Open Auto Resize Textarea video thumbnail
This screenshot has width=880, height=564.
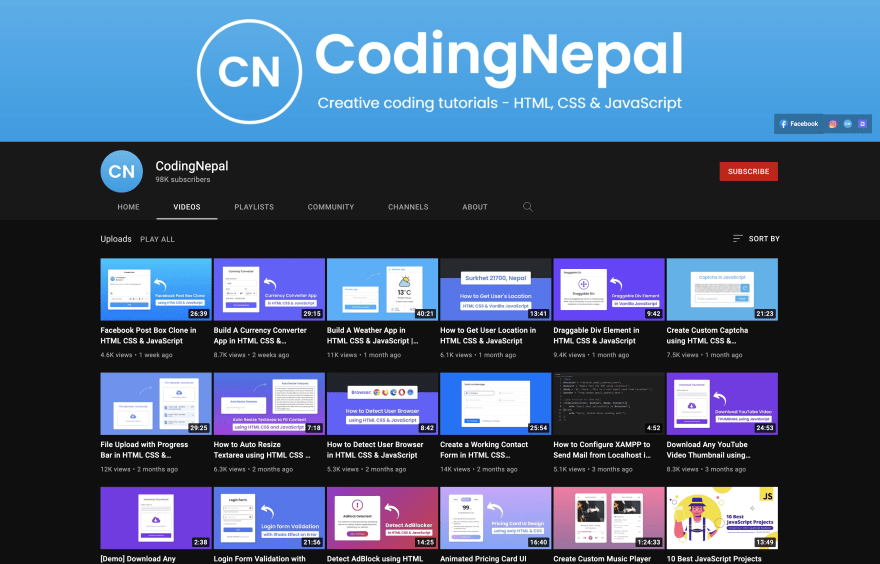click(x=269, y=403)
